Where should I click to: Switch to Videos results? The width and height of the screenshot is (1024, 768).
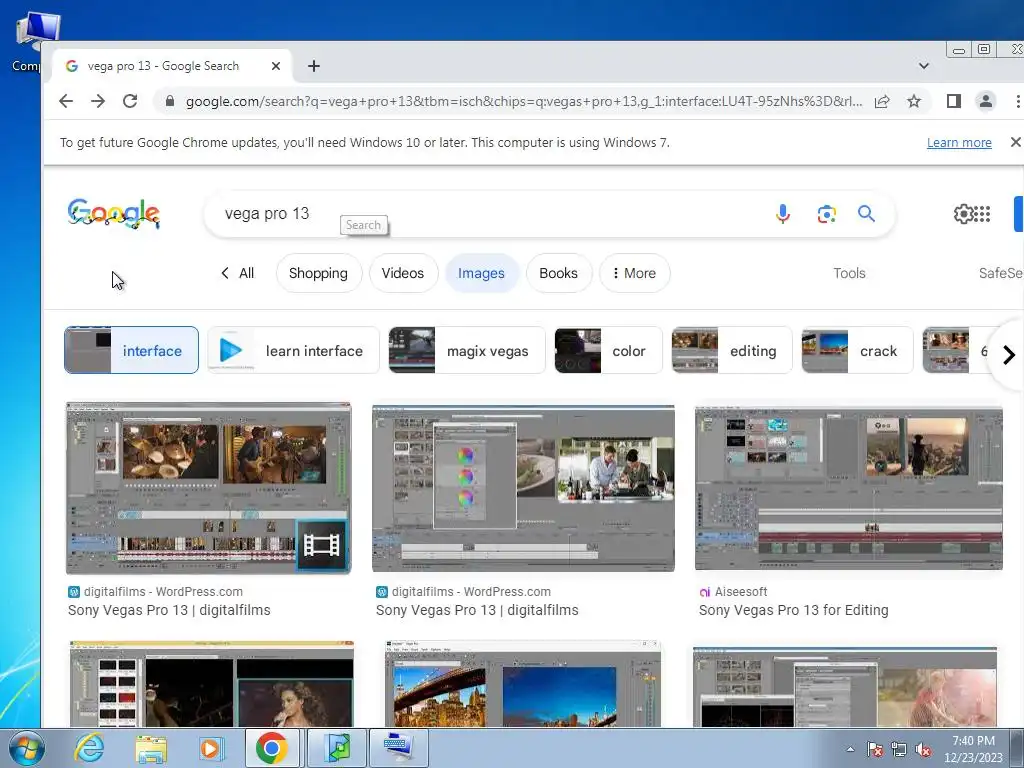403,273
